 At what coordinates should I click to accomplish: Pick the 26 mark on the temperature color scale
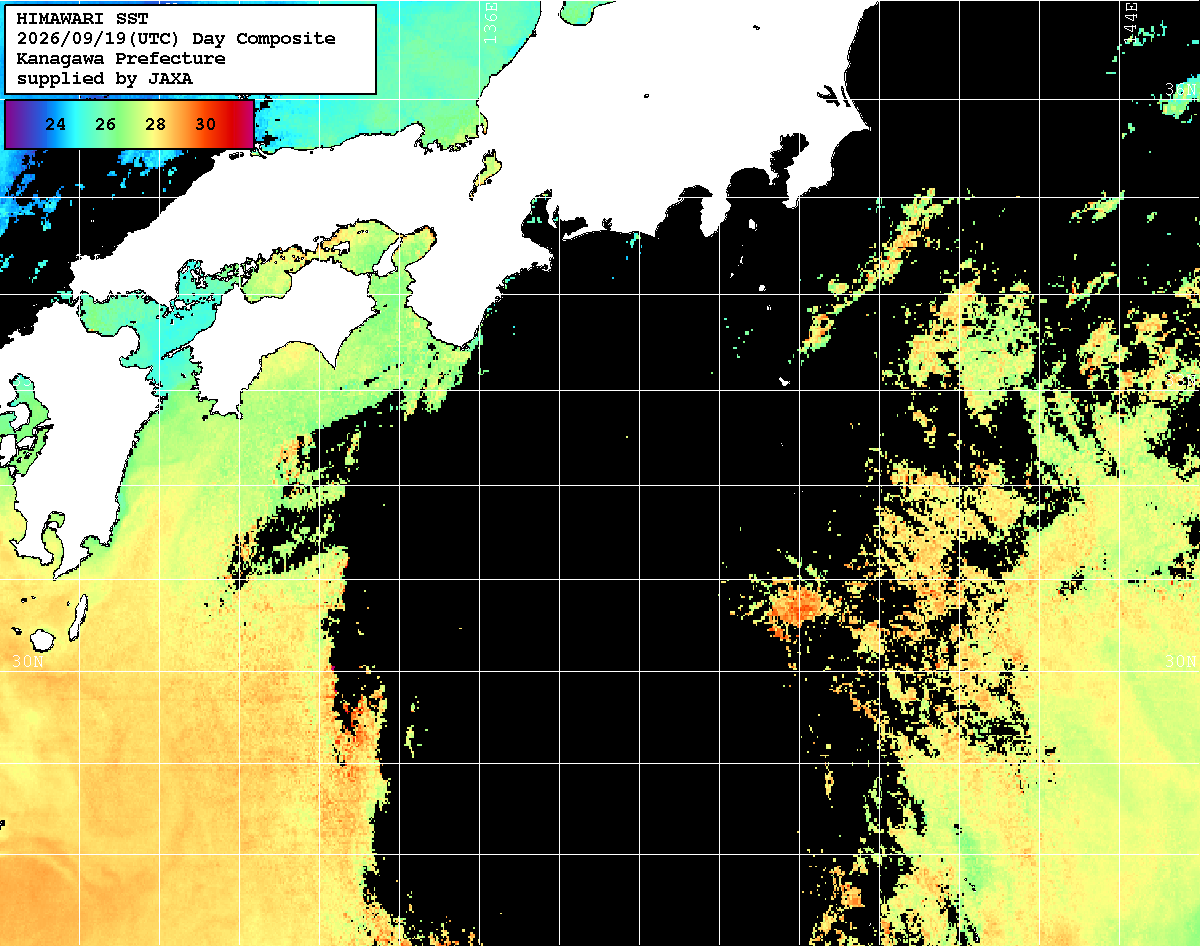[x=106, y=125]
